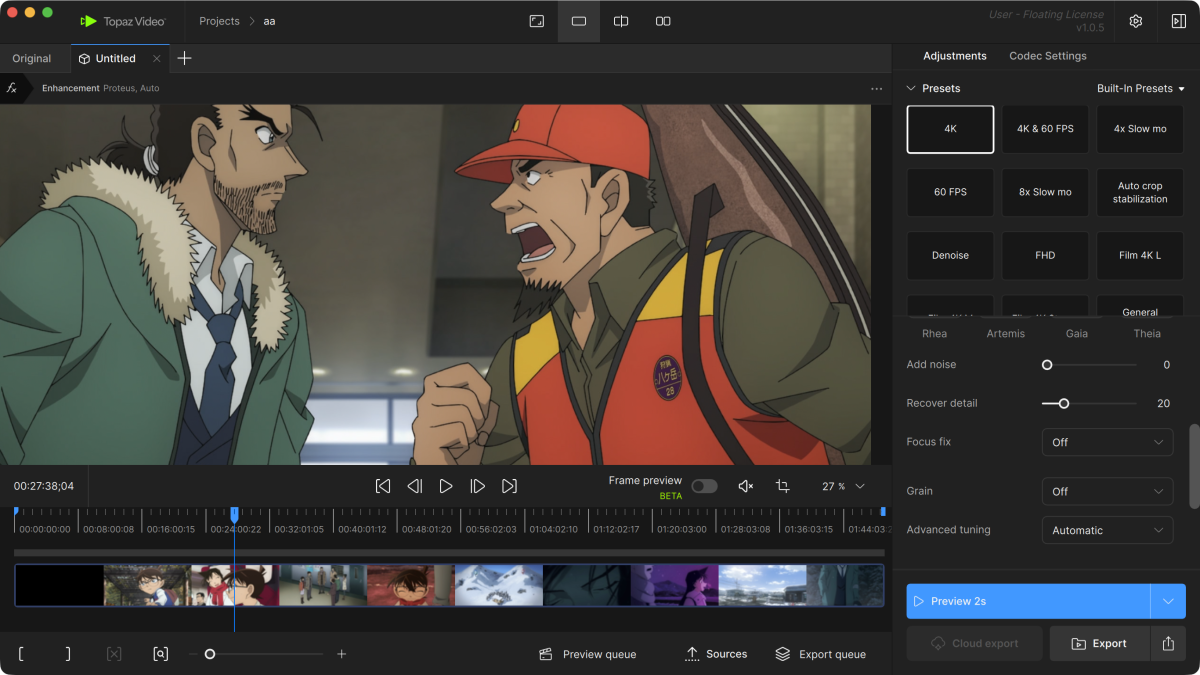Adjust the Recover detail slider
The image size is (1200, 675).
pyautogui.click(x=1064, y=403)
